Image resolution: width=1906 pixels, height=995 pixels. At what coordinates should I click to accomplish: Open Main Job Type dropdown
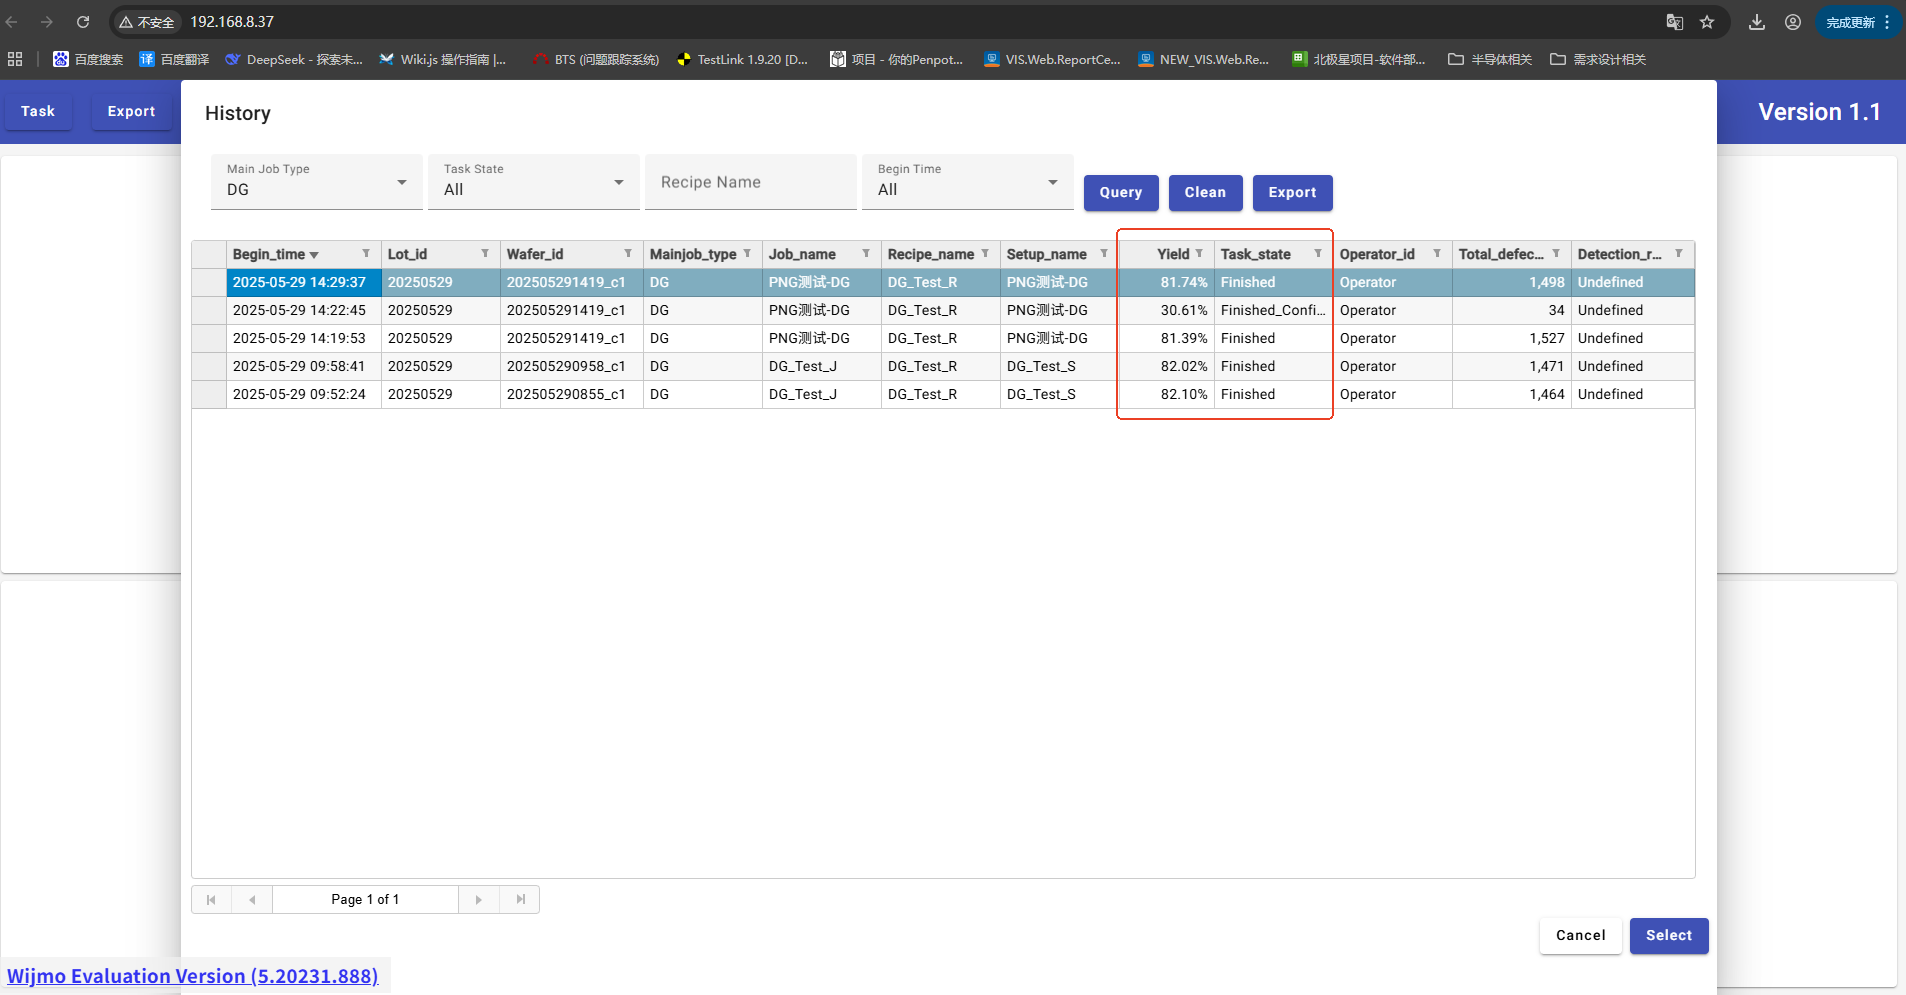(x=316, y=182)
